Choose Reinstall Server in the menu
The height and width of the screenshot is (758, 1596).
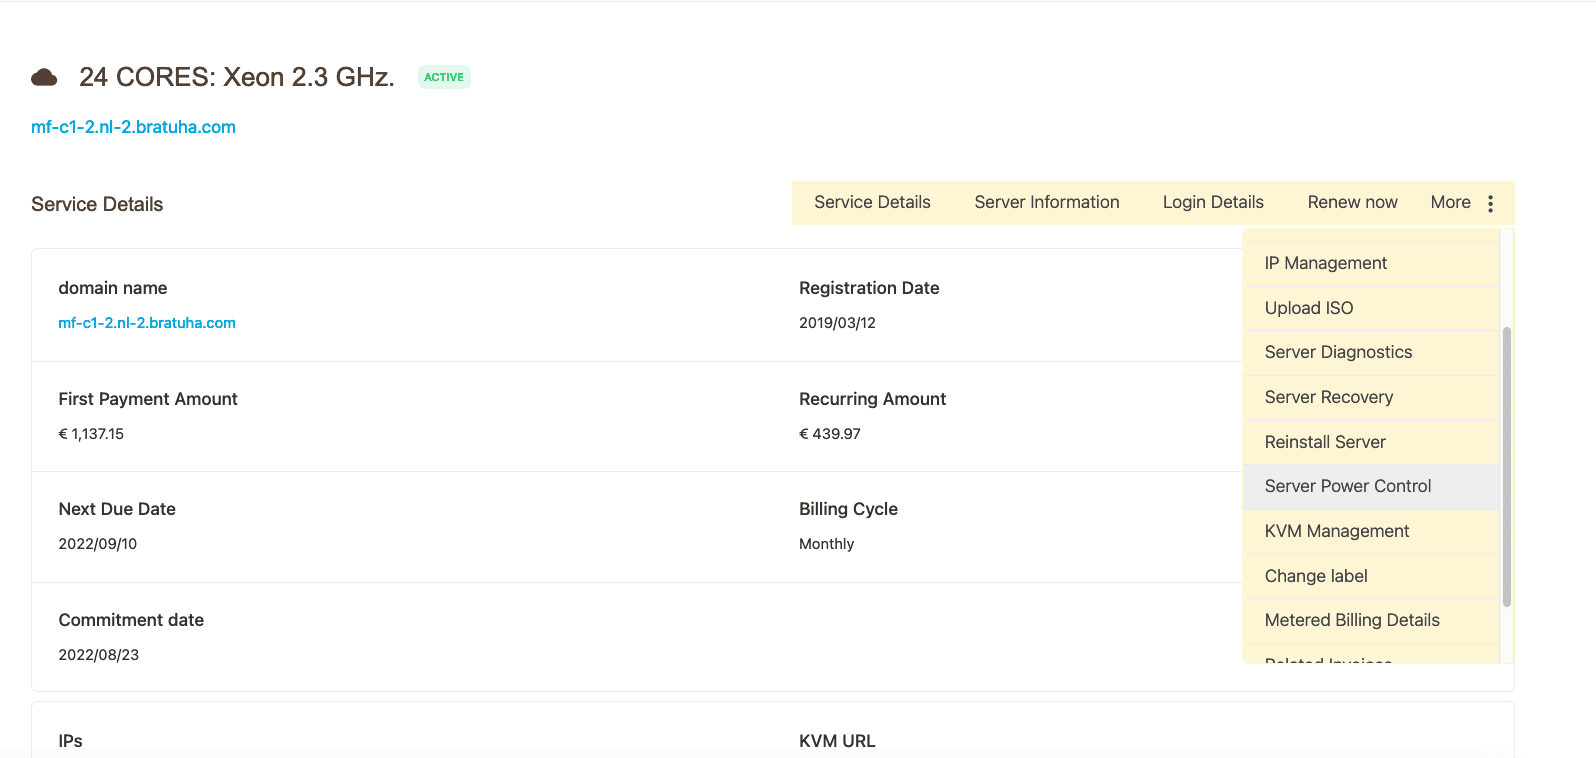tap(1325, 442)
